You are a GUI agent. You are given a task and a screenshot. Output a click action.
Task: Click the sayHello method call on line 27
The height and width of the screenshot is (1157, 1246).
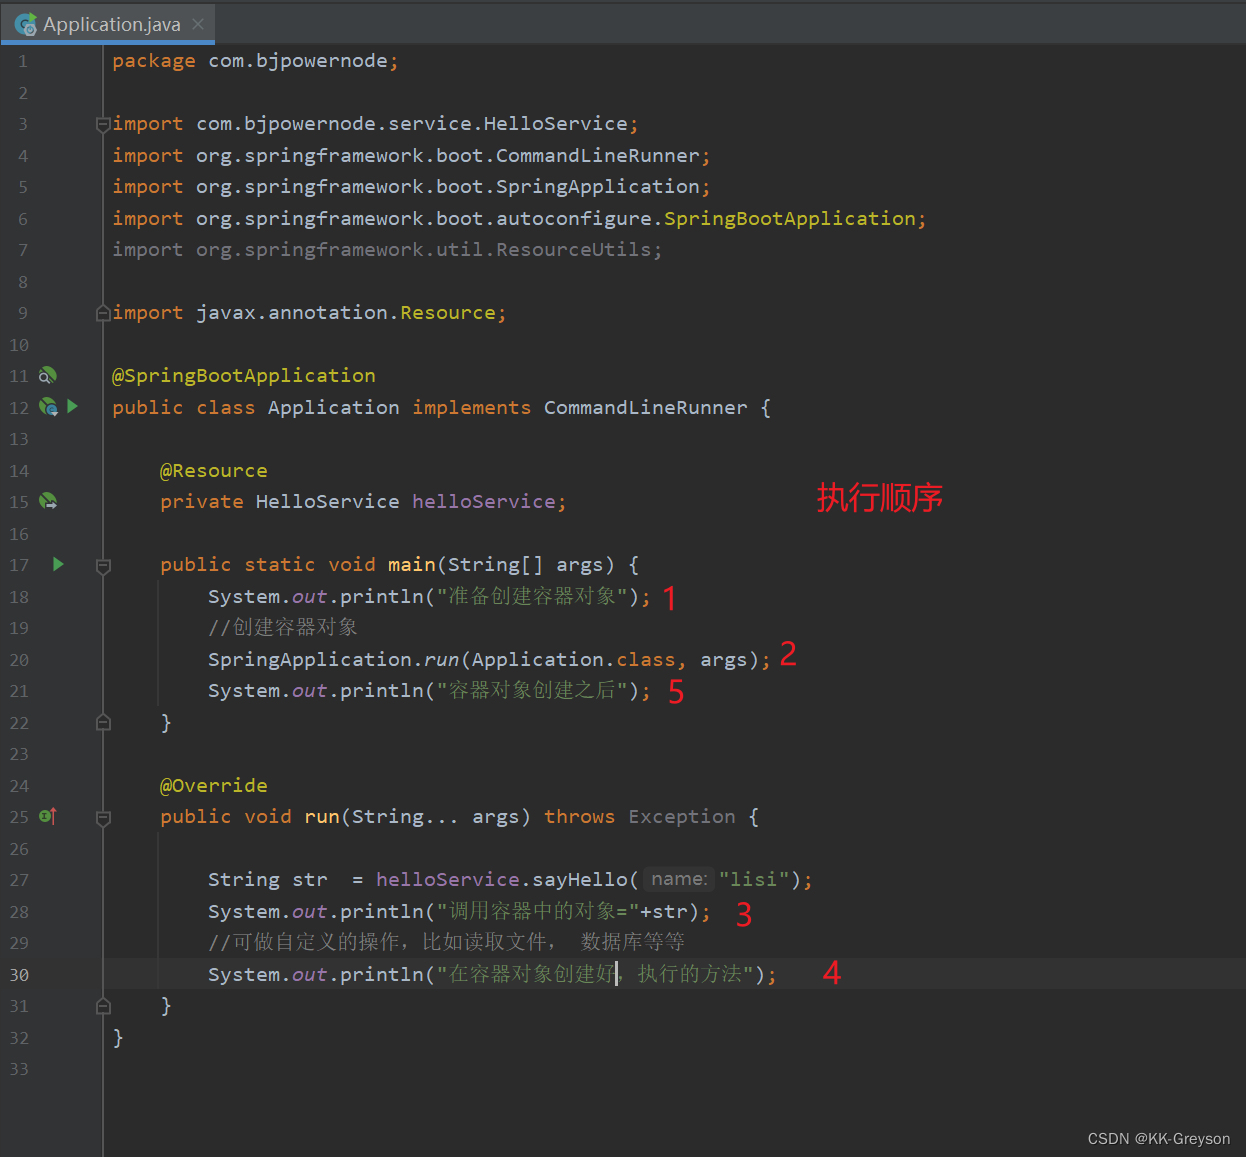point(580,880)
